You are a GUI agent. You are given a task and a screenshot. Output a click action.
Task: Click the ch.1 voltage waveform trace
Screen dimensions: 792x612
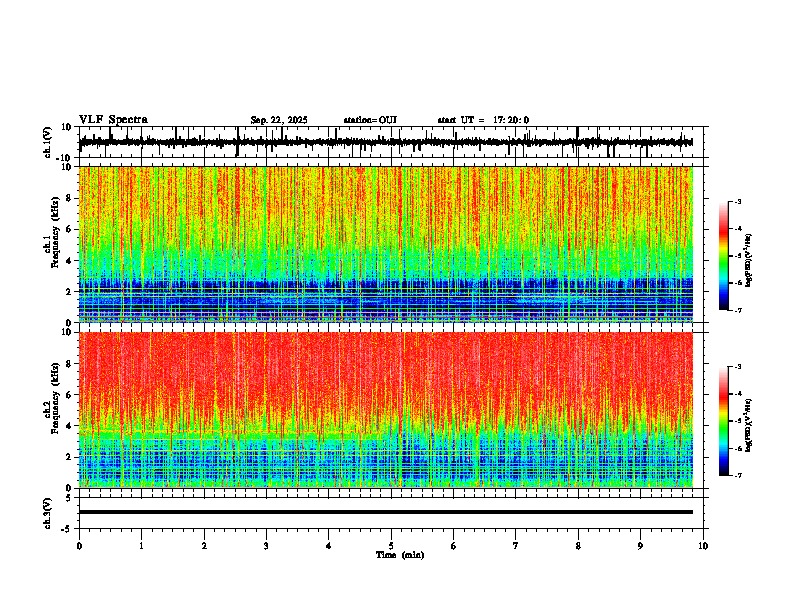(x=386, y=142)
